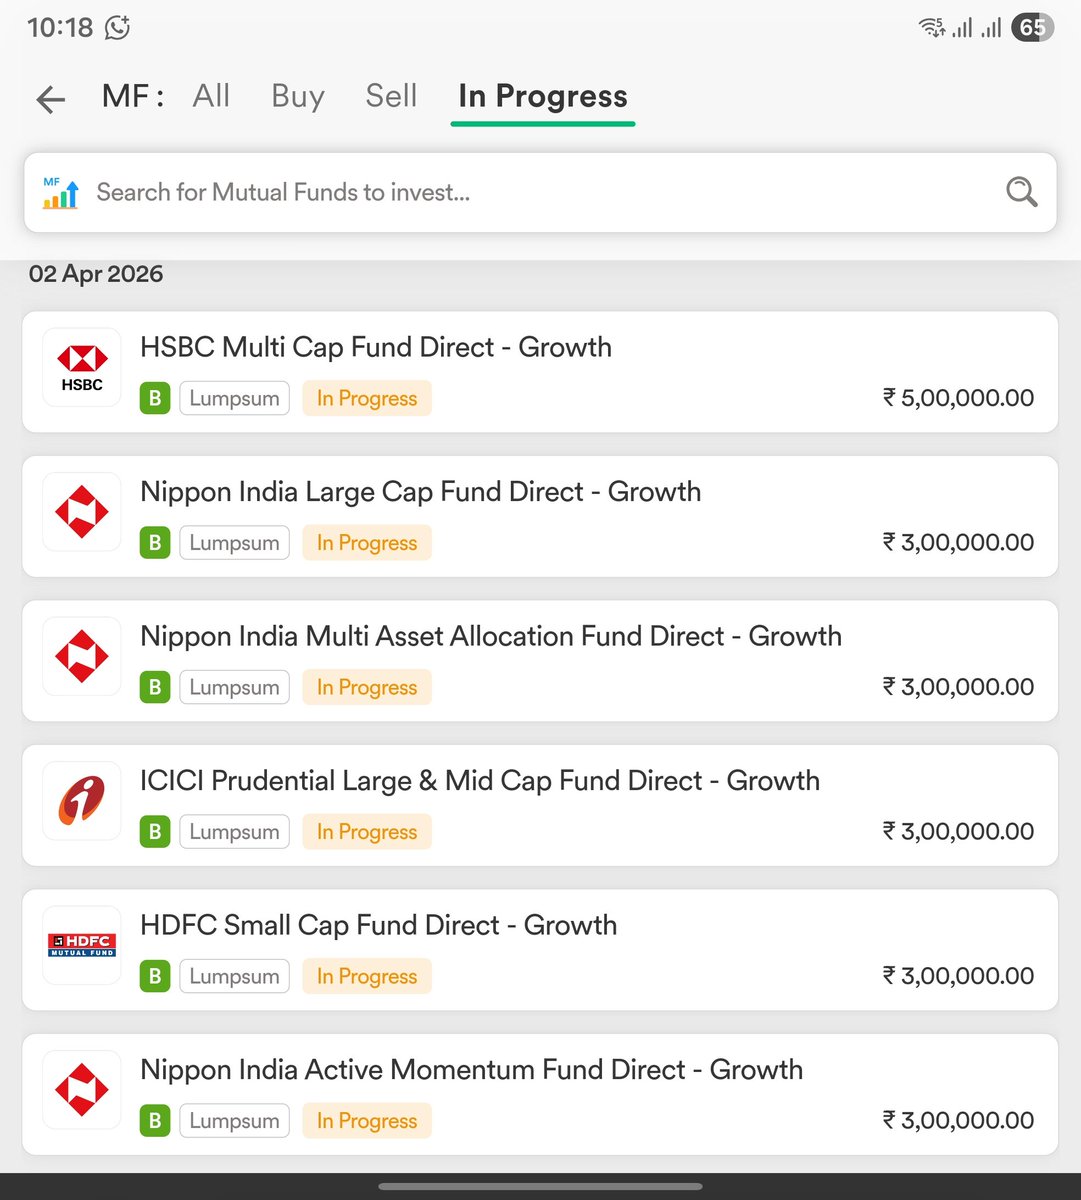Tap the Nippon India Large Cap fund logo
Image resolution: width=1081 pixels, height=1200 pixels.
coord(82,512)
